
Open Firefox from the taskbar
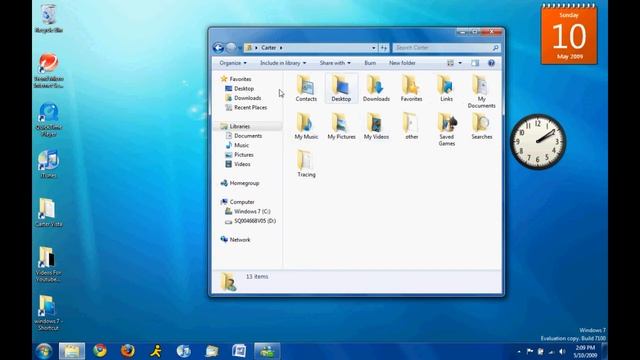[x=128, y=351]
